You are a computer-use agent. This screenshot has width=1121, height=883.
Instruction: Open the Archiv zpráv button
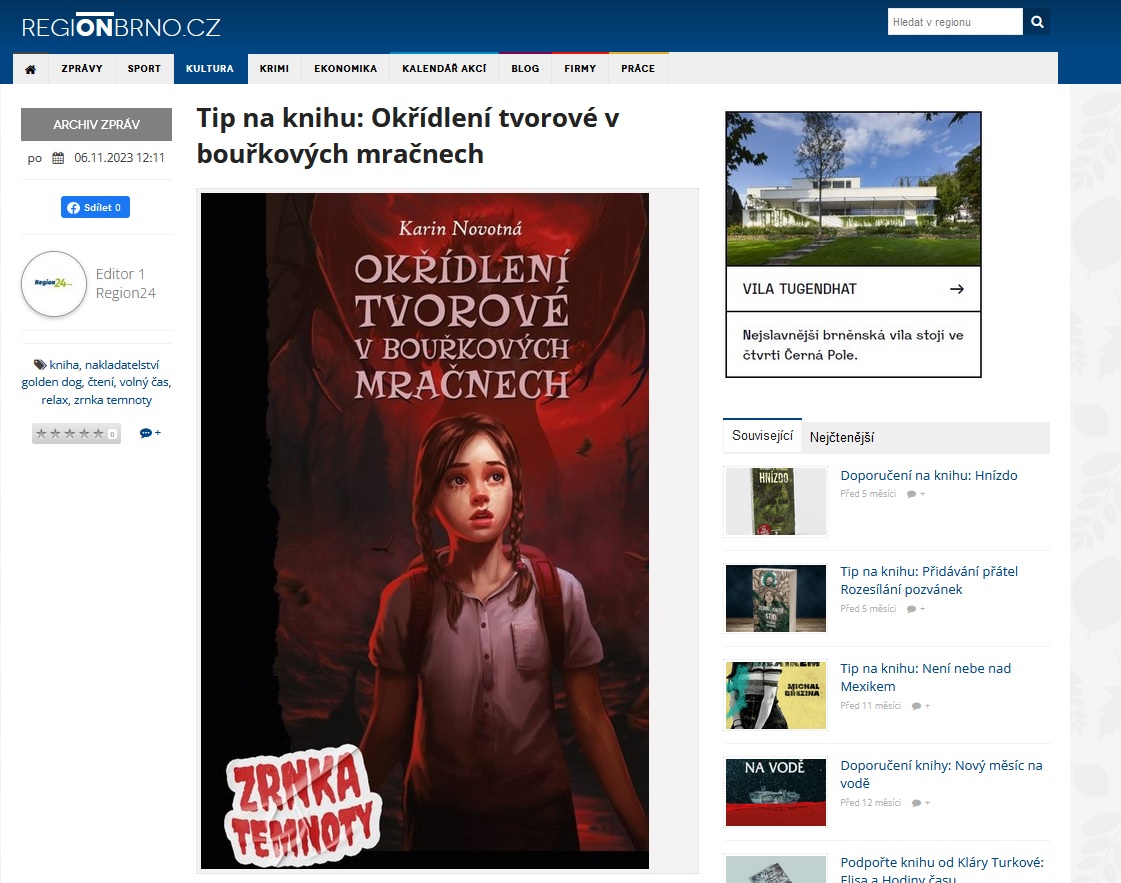click(97, 124)
